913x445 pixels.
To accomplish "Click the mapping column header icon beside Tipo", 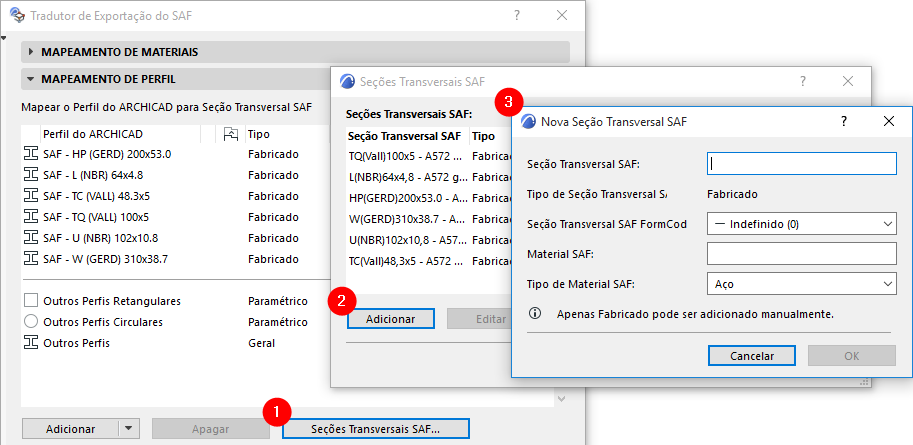I will pyautogui.click(x=231, y=134).
